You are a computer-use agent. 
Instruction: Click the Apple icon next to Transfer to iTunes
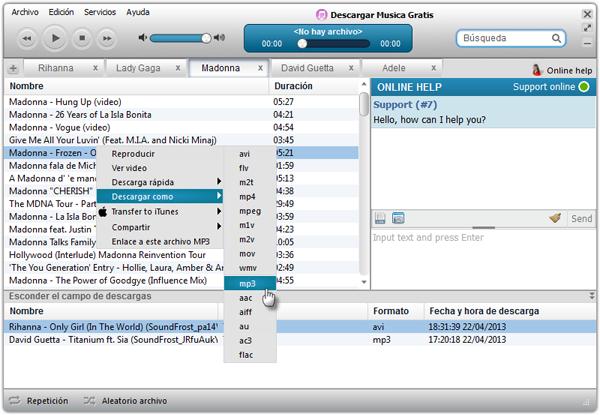(x=103, y=212)
